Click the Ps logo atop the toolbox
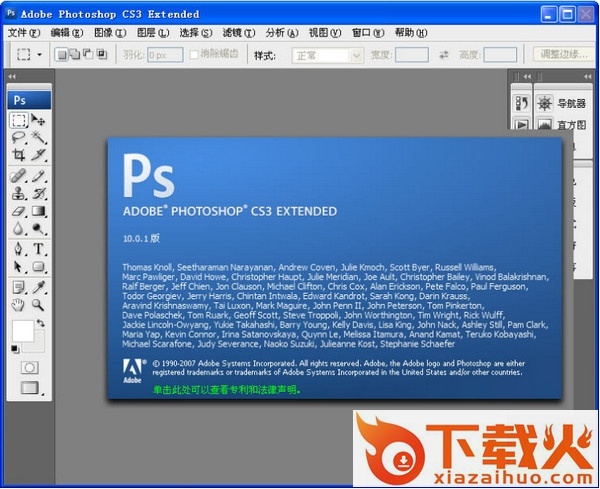Viewport: 600px width, 489px height. 29,100
